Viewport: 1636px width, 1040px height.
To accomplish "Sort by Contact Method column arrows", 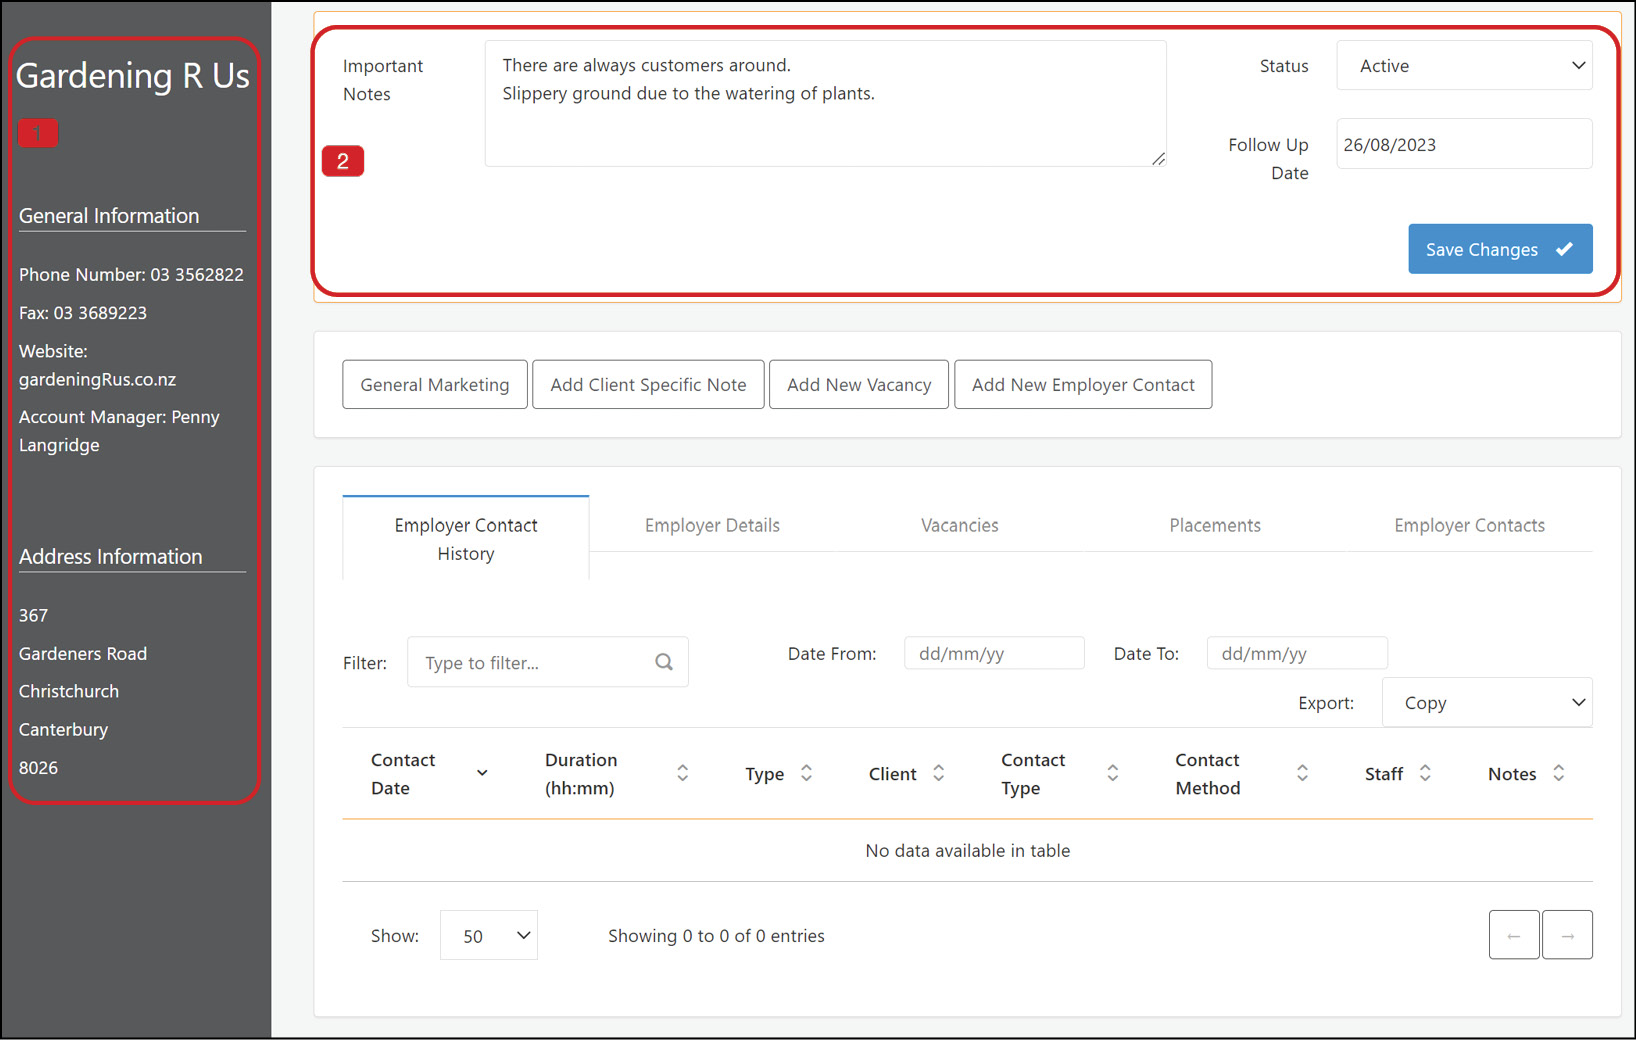I will coord(1302,773).
